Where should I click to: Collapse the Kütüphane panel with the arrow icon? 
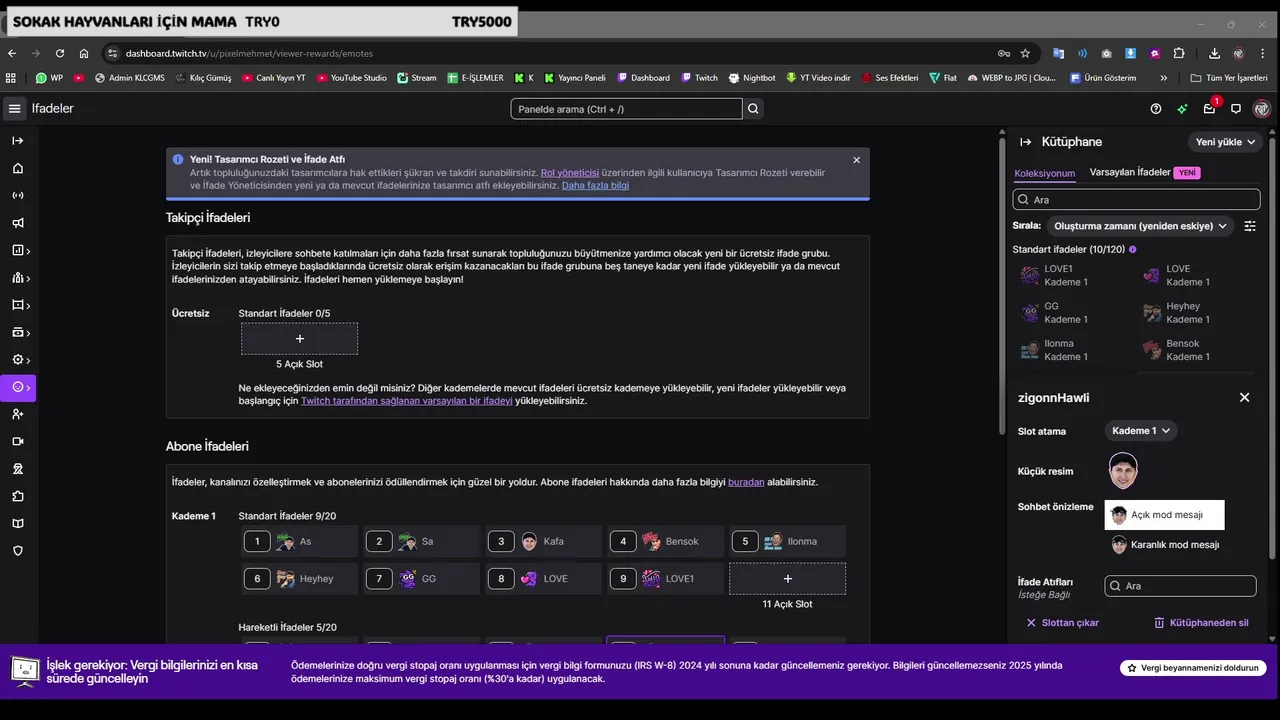point(1025,142)
